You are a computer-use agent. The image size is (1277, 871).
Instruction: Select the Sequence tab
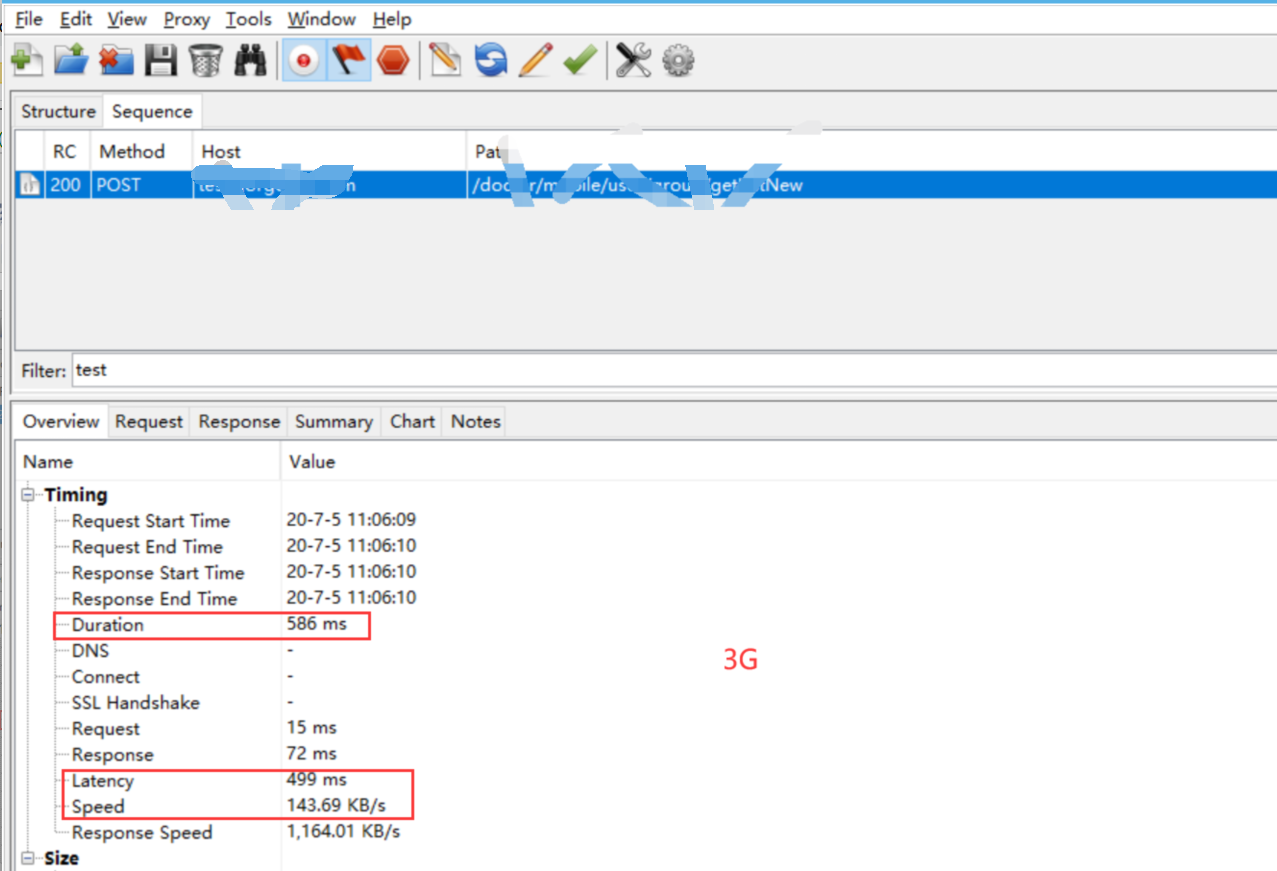[x=152, y=112]
